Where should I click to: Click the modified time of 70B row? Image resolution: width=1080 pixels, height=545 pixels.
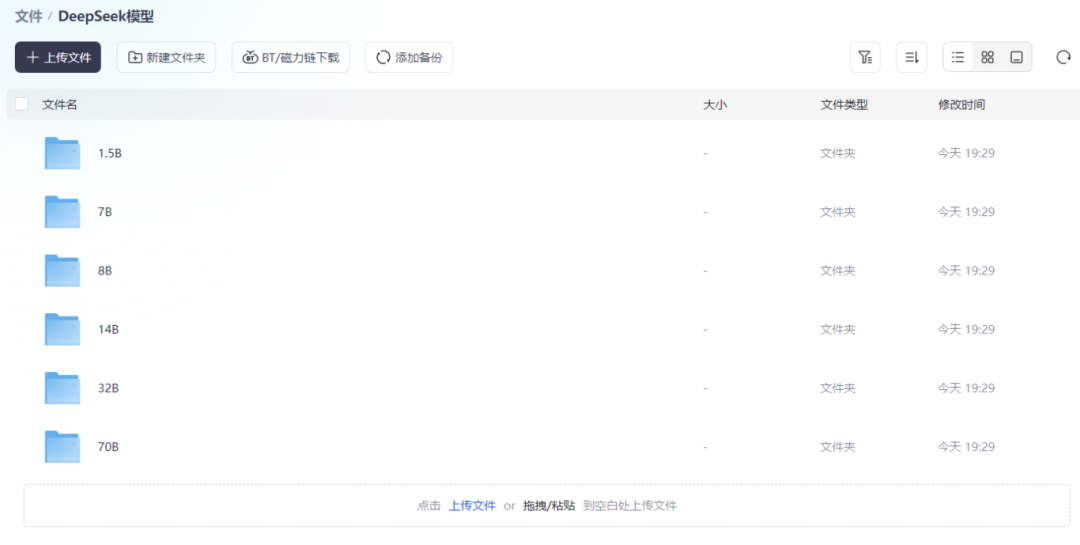click(x=966, y=446)
